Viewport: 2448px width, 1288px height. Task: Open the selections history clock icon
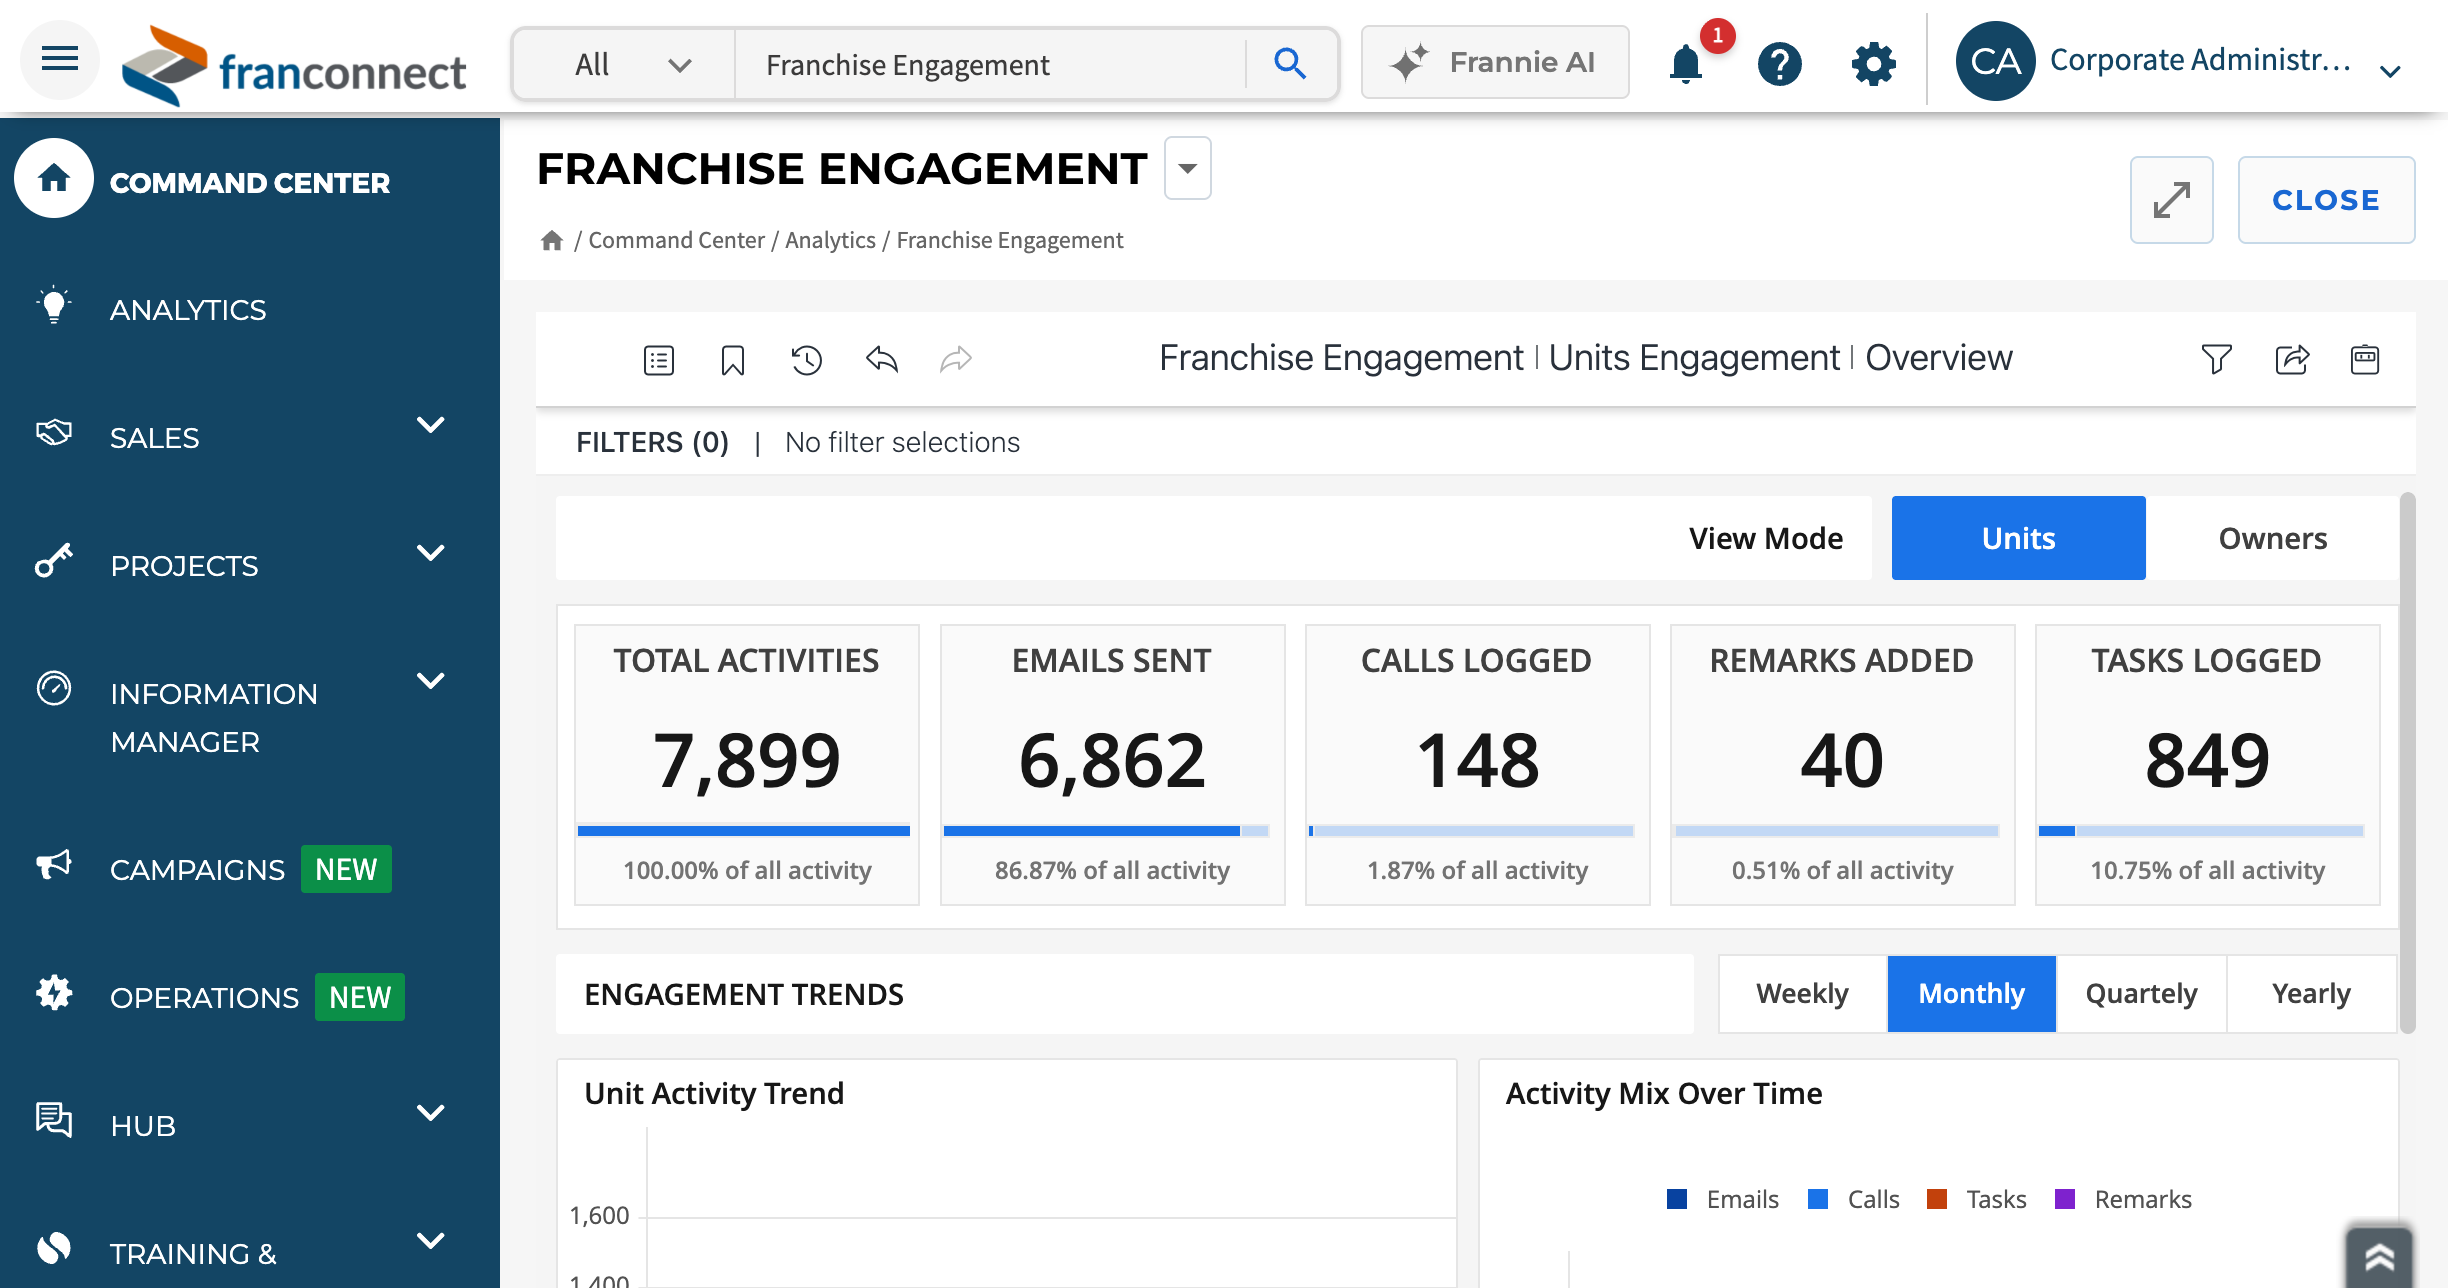(806, 360)
